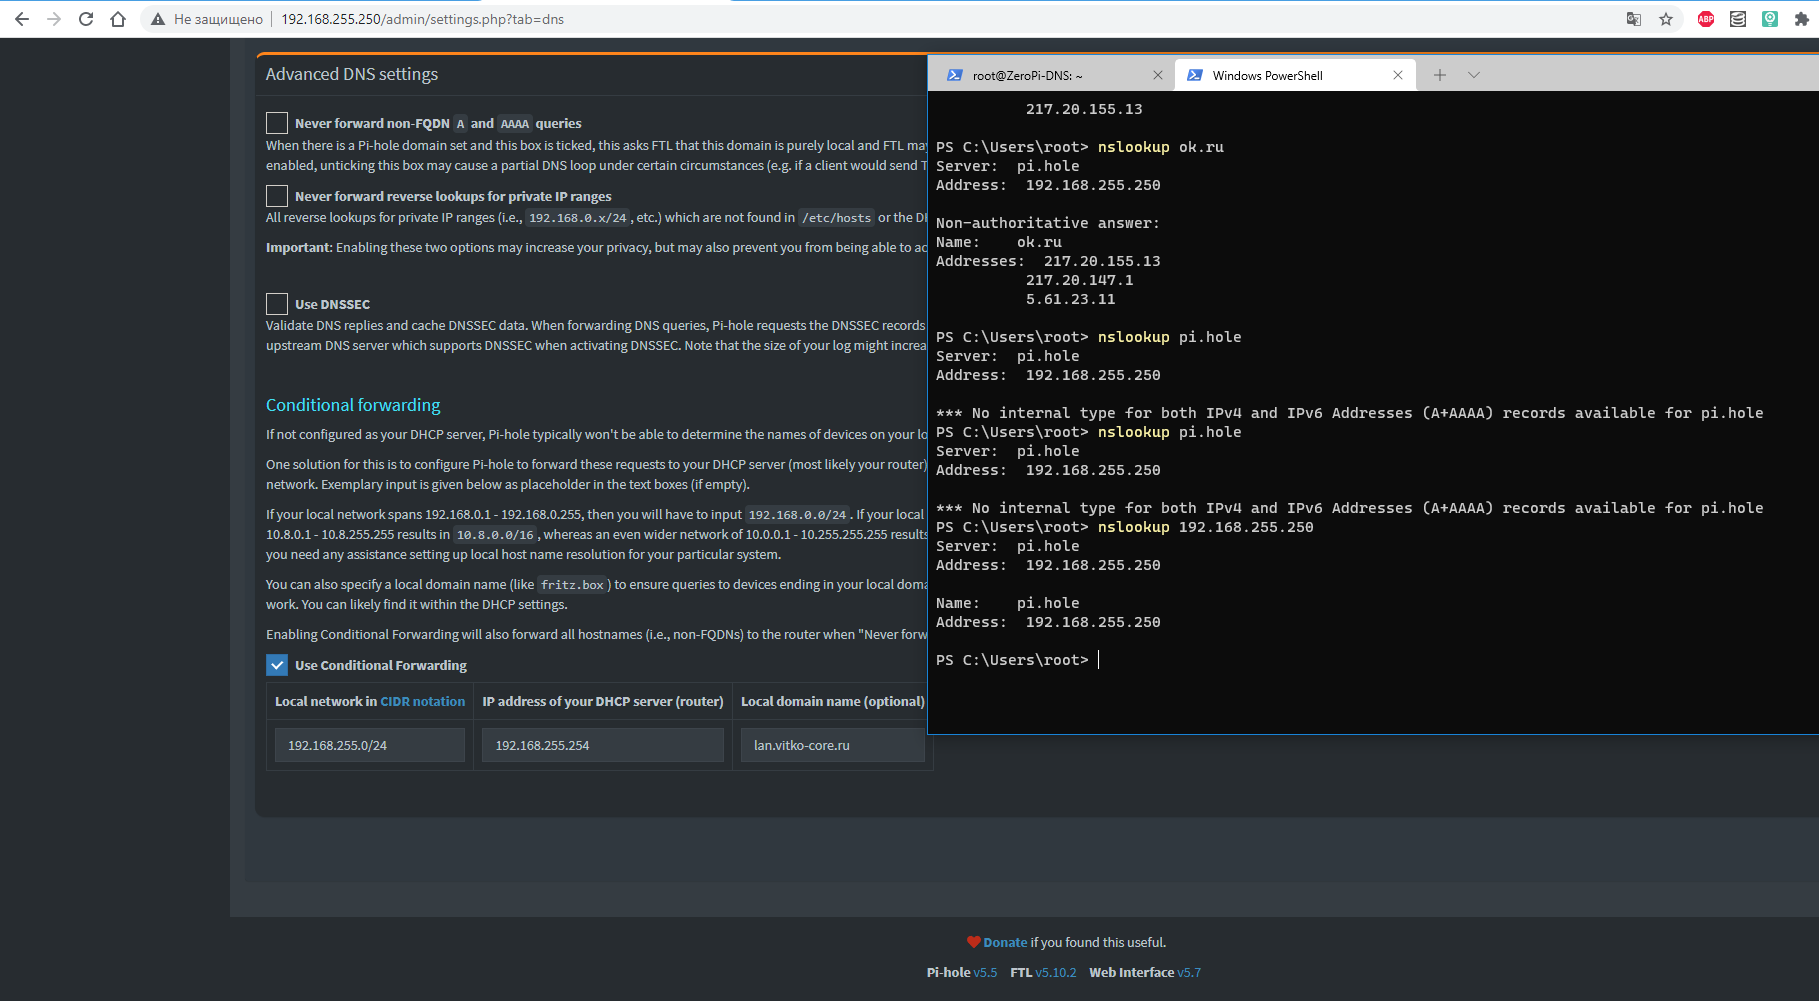Bookmark this page with the star
The height and width of the screenshot is (1001, 1819).
1666,19
